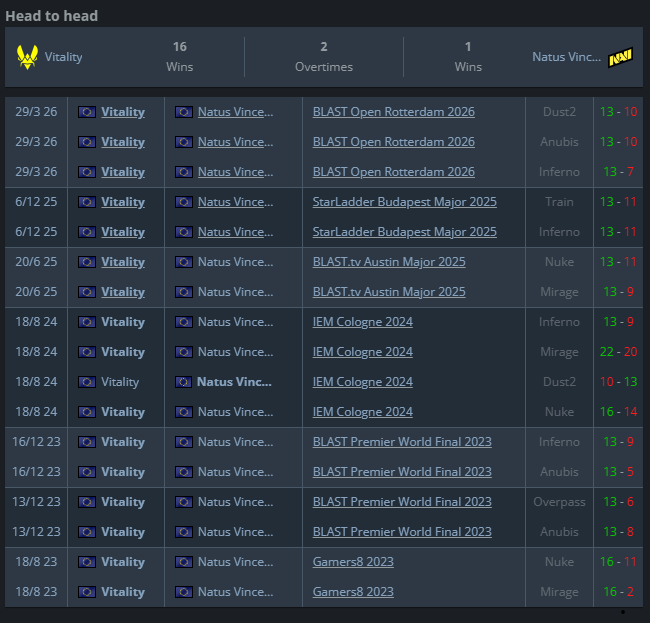Open Natus Vincere link in Anubis 13-10 row
This screenshot has width=650, height=623.
point(235,142)
